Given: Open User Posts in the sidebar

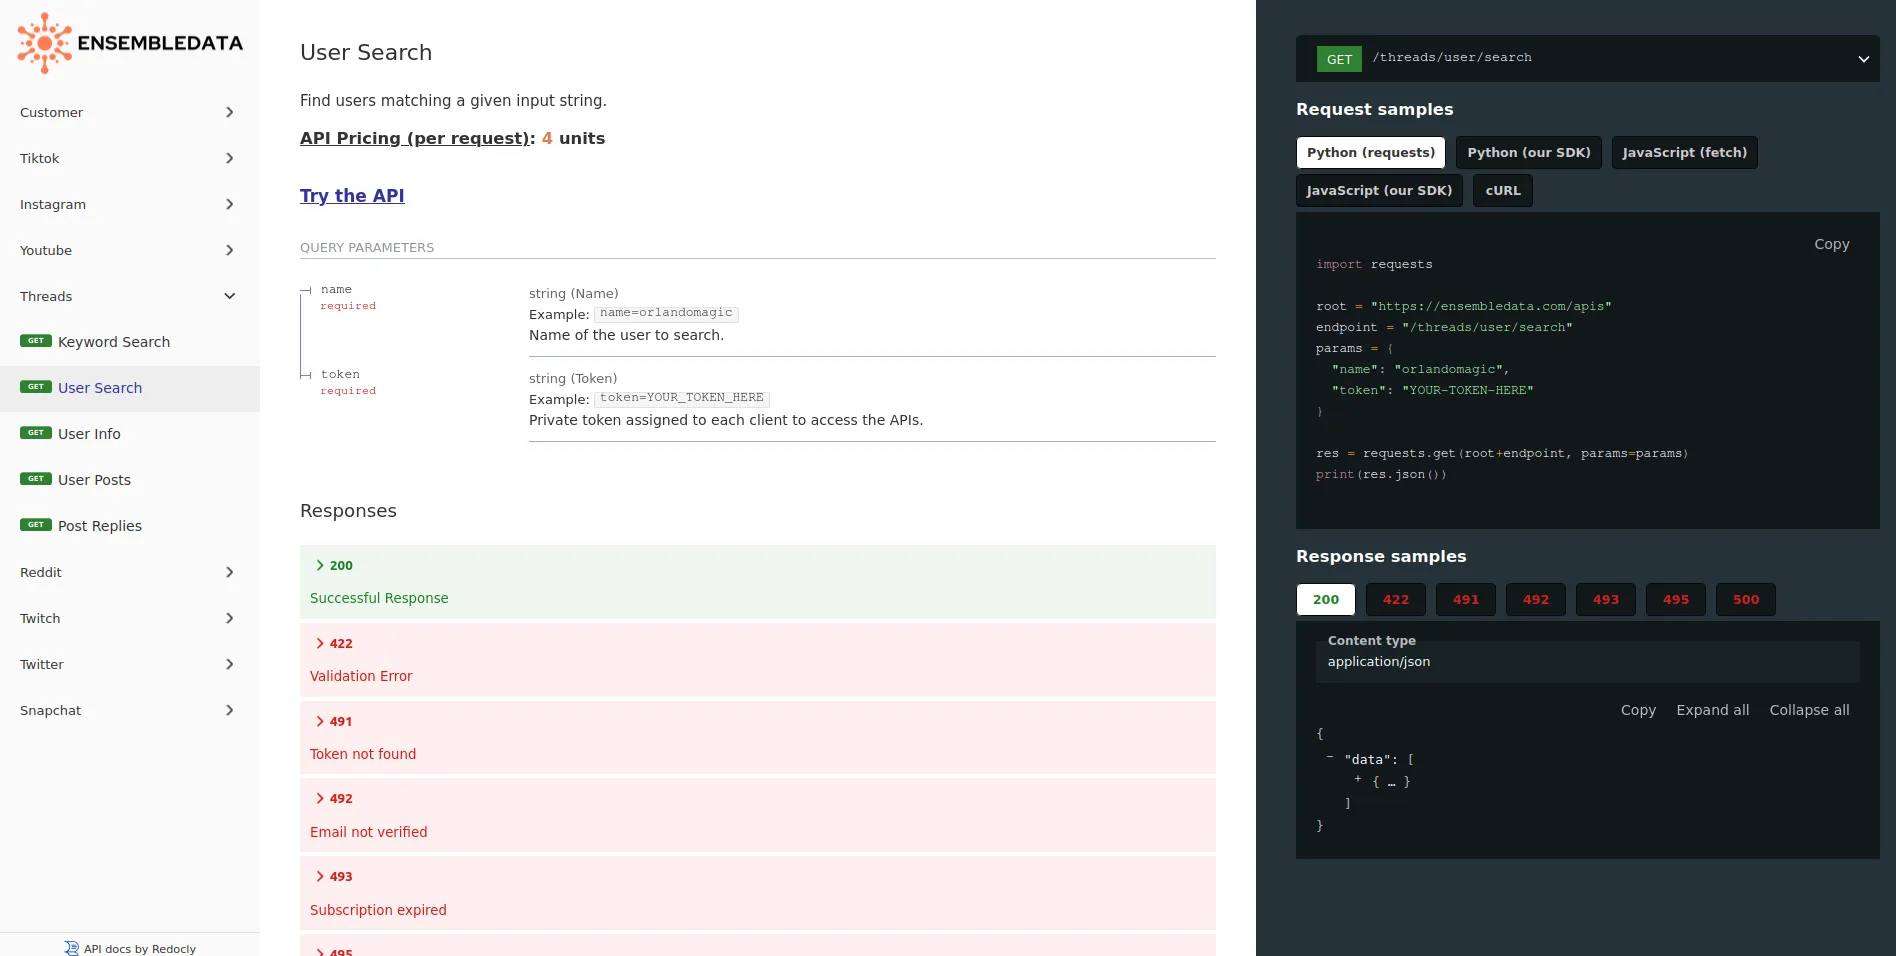Looking at the screenshot, I should pyautogui.click(x=130, y=480).
